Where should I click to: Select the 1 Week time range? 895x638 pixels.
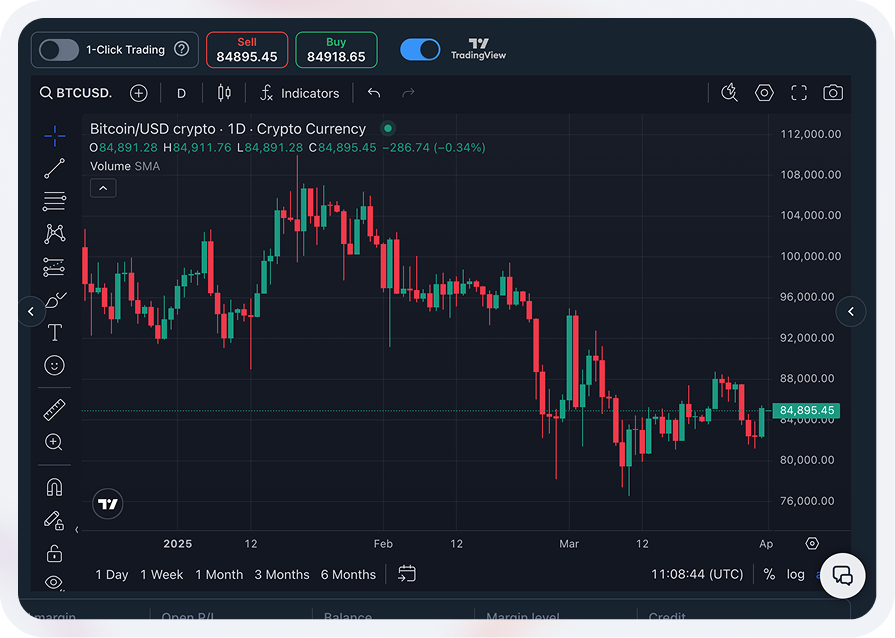(x=162, y=575)
